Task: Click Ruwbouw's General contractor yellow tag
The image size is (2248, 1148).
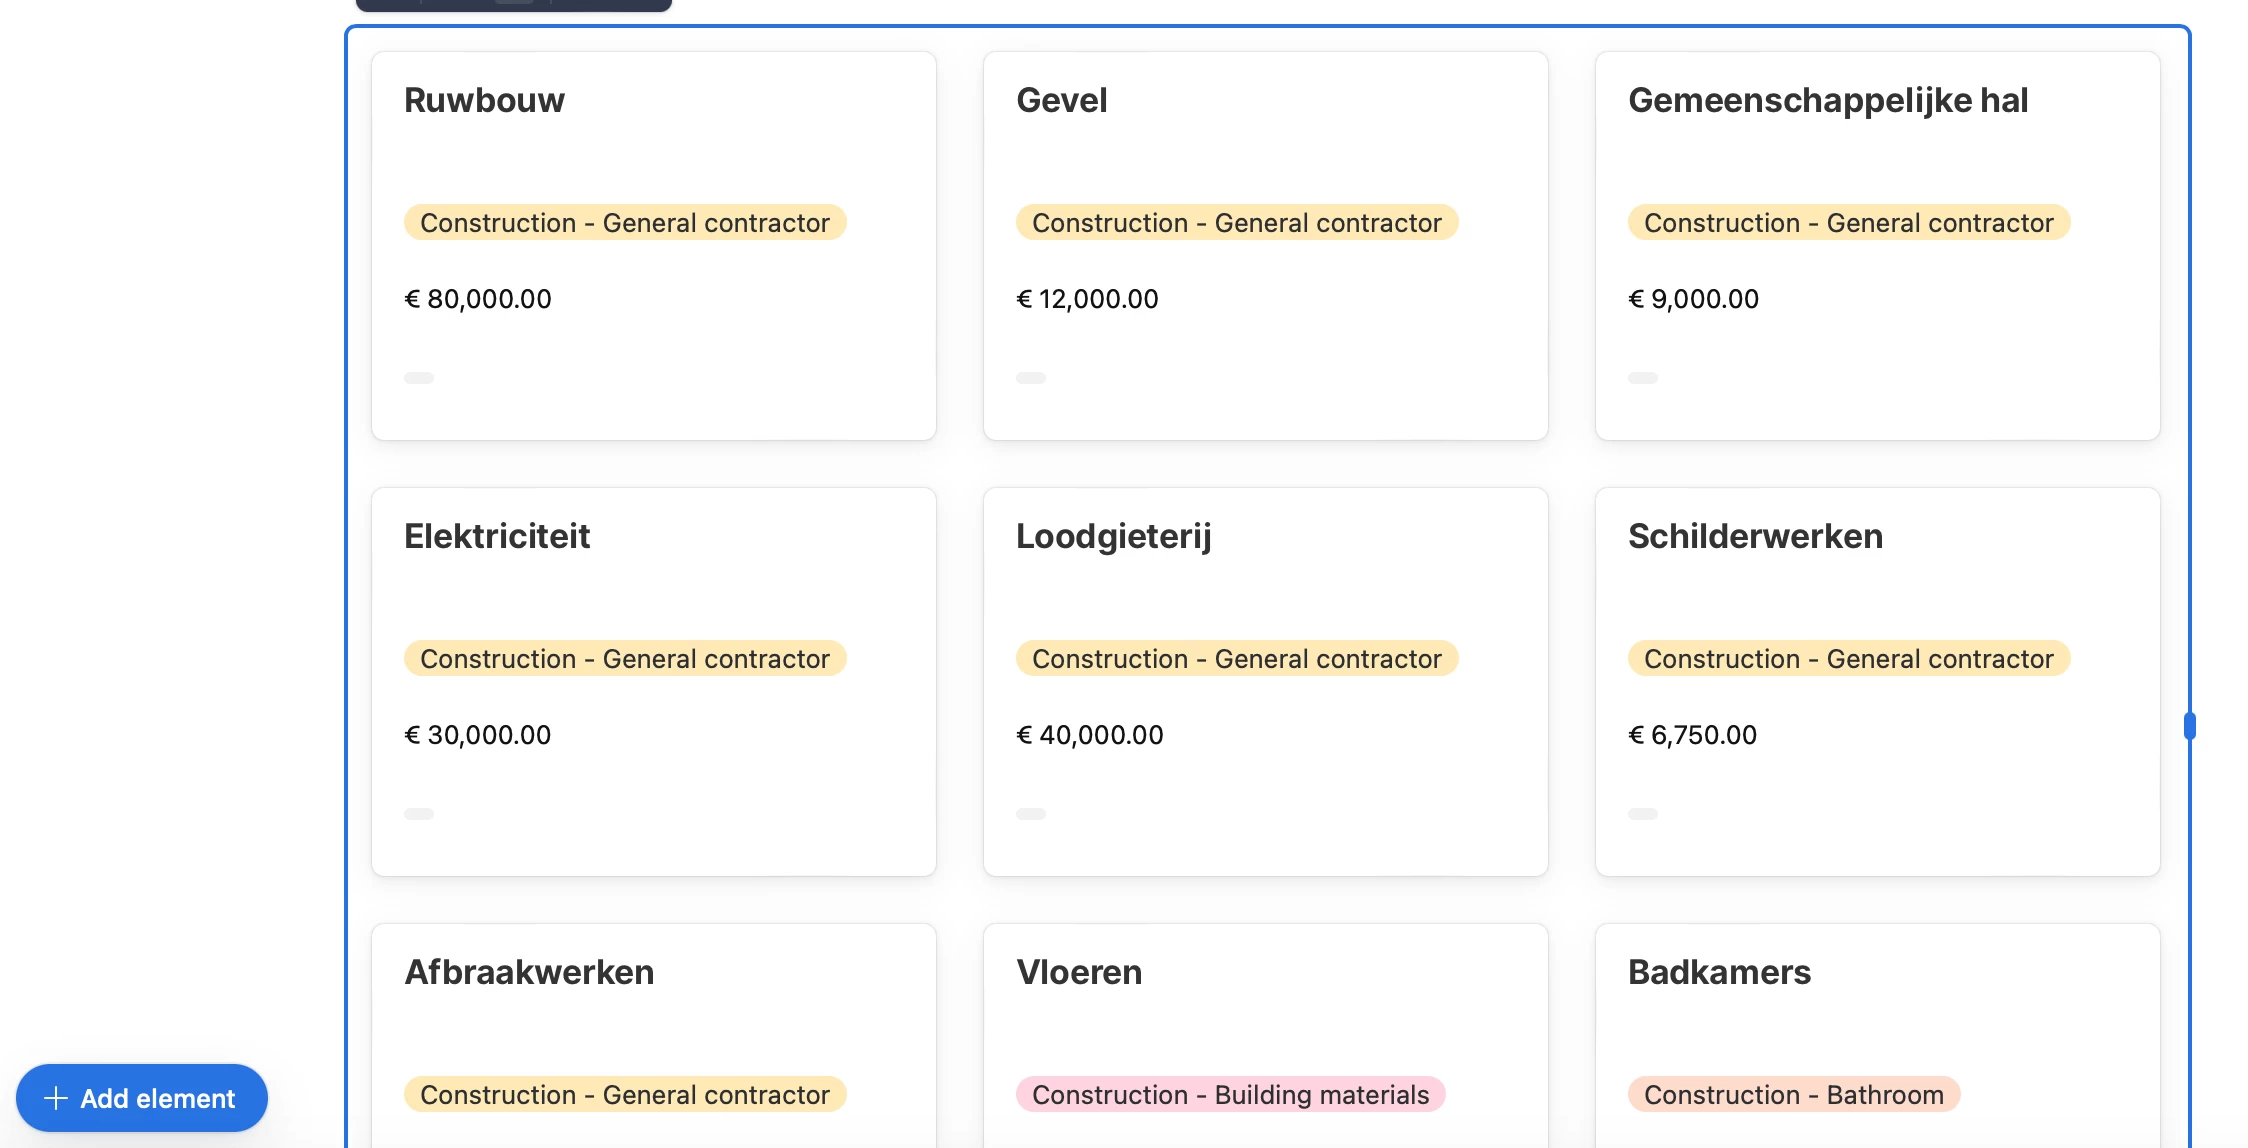Action: [x=625, y=222]
